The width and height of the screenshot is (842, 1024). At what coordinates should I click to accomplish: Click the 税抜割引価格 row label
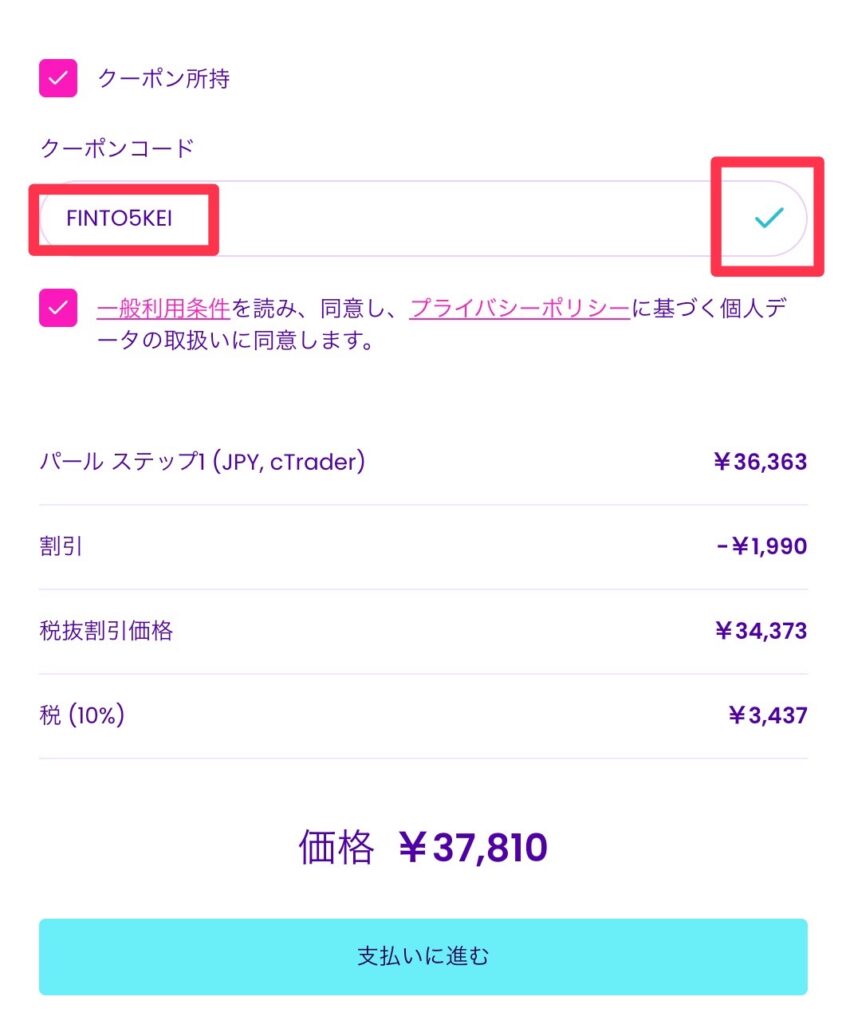[106, 631]
